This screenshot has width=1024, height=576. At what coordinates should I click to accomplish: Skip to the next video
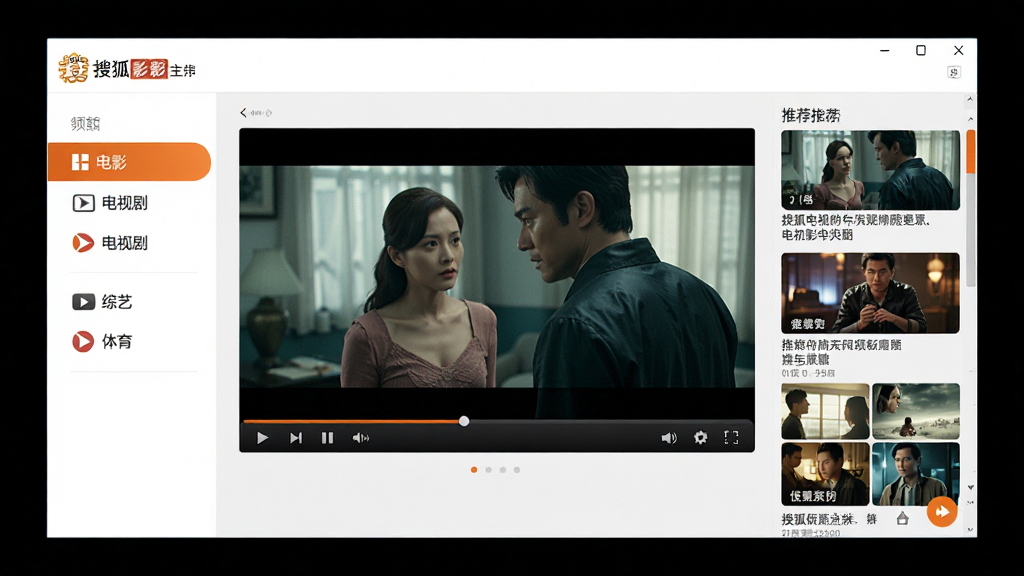296,438
